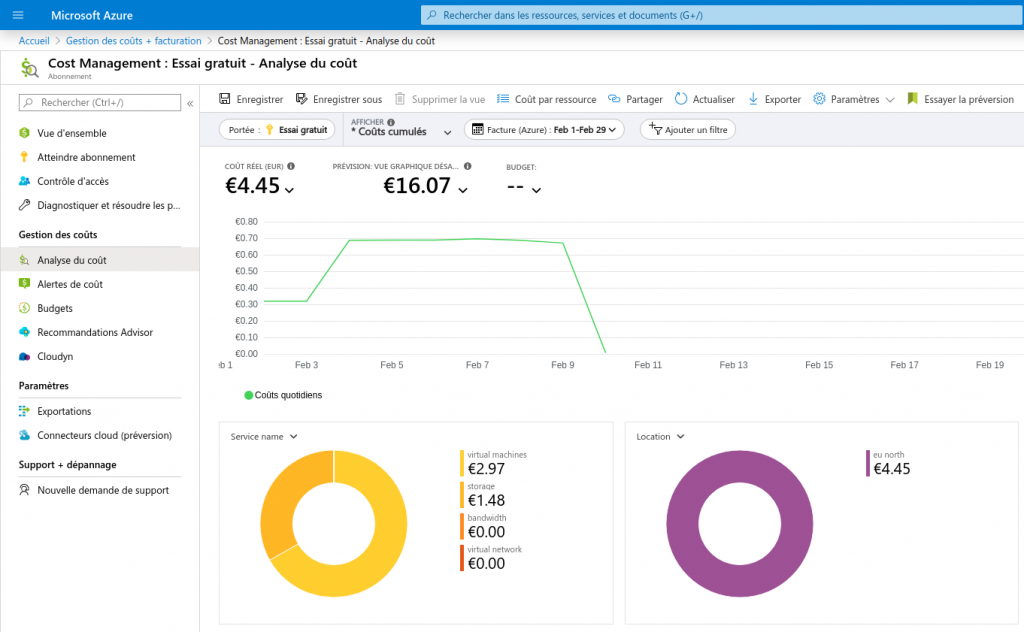Expand the Facture (Azure) date dropdown
The width and height of the screenshot is (1024, 632).
coord(544,129)
